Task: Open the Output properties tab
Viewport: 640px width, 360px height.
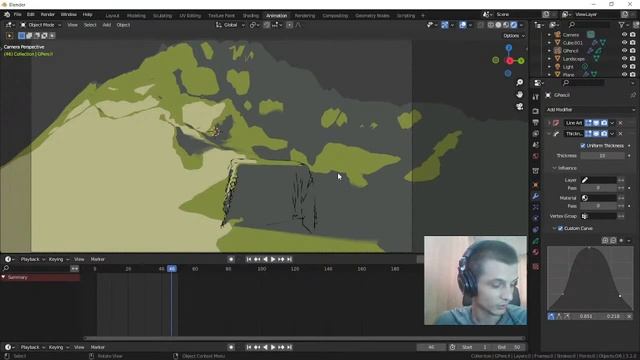Action: pyautogui.click(x=536, y=122)
